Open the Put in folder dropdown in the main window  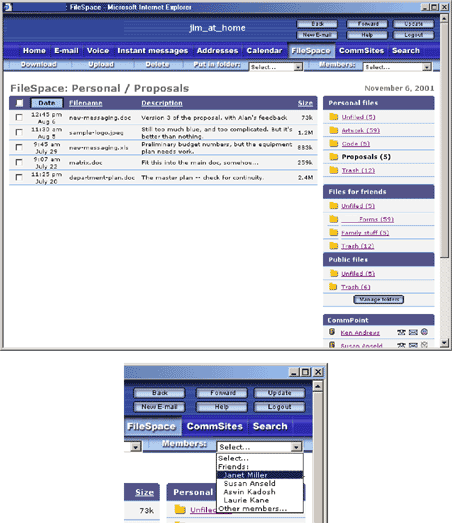(x=276, y=67)
